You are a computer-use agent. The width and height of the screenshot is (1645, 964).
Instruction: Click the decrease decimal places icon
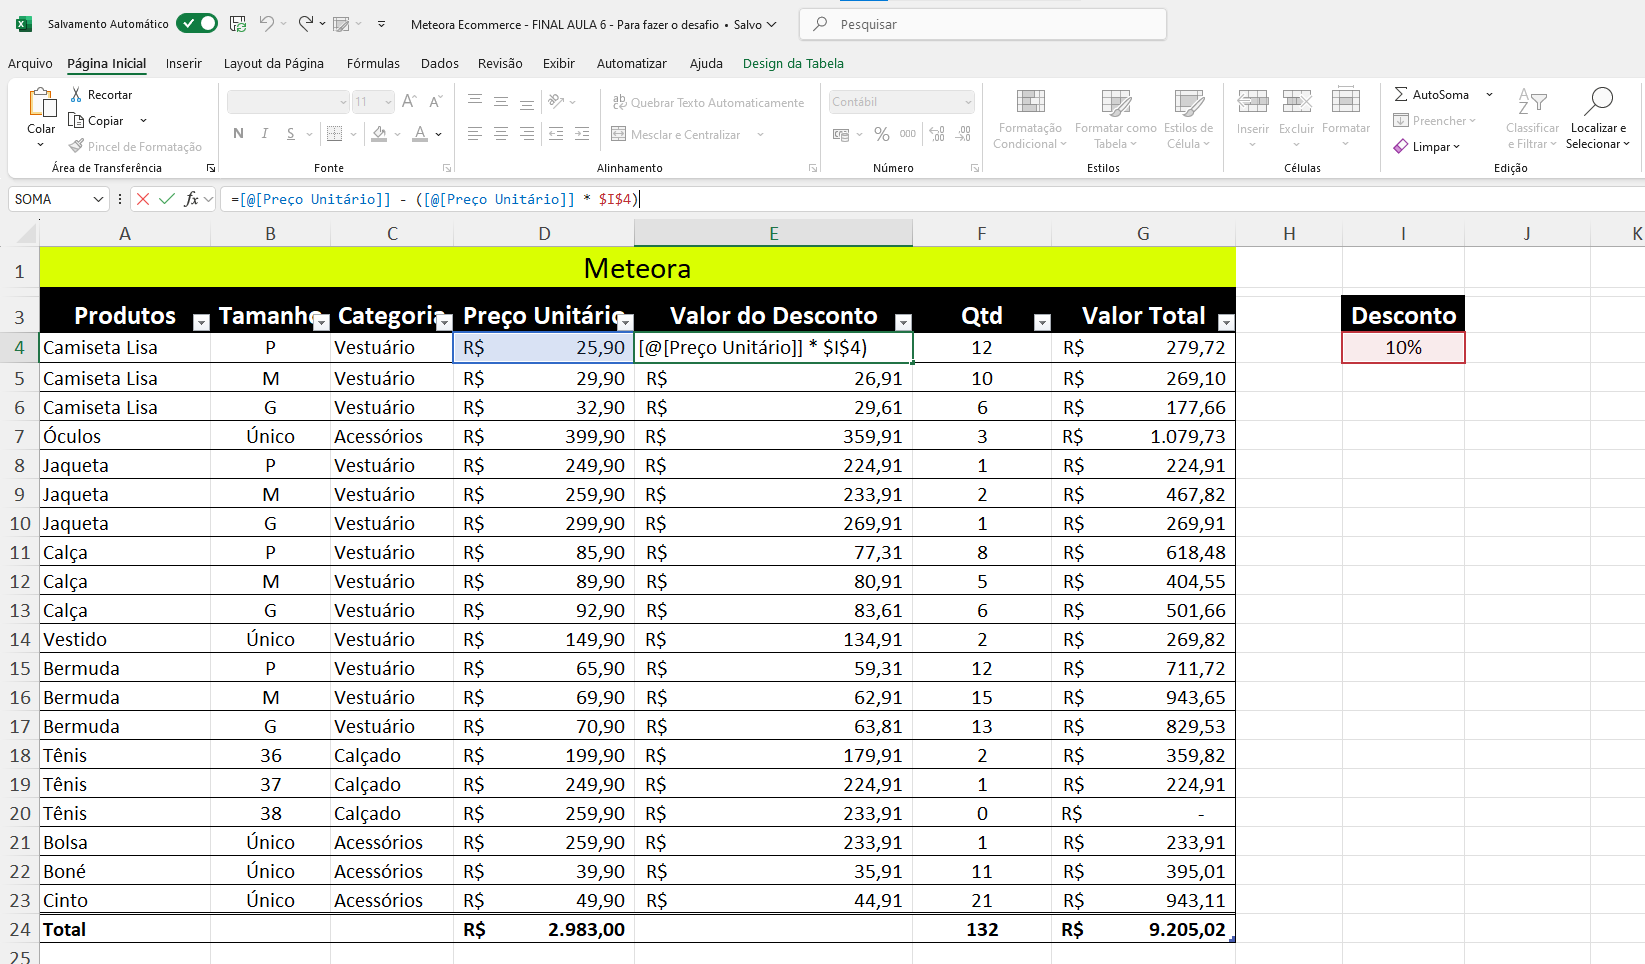click(x=963, y=133)
